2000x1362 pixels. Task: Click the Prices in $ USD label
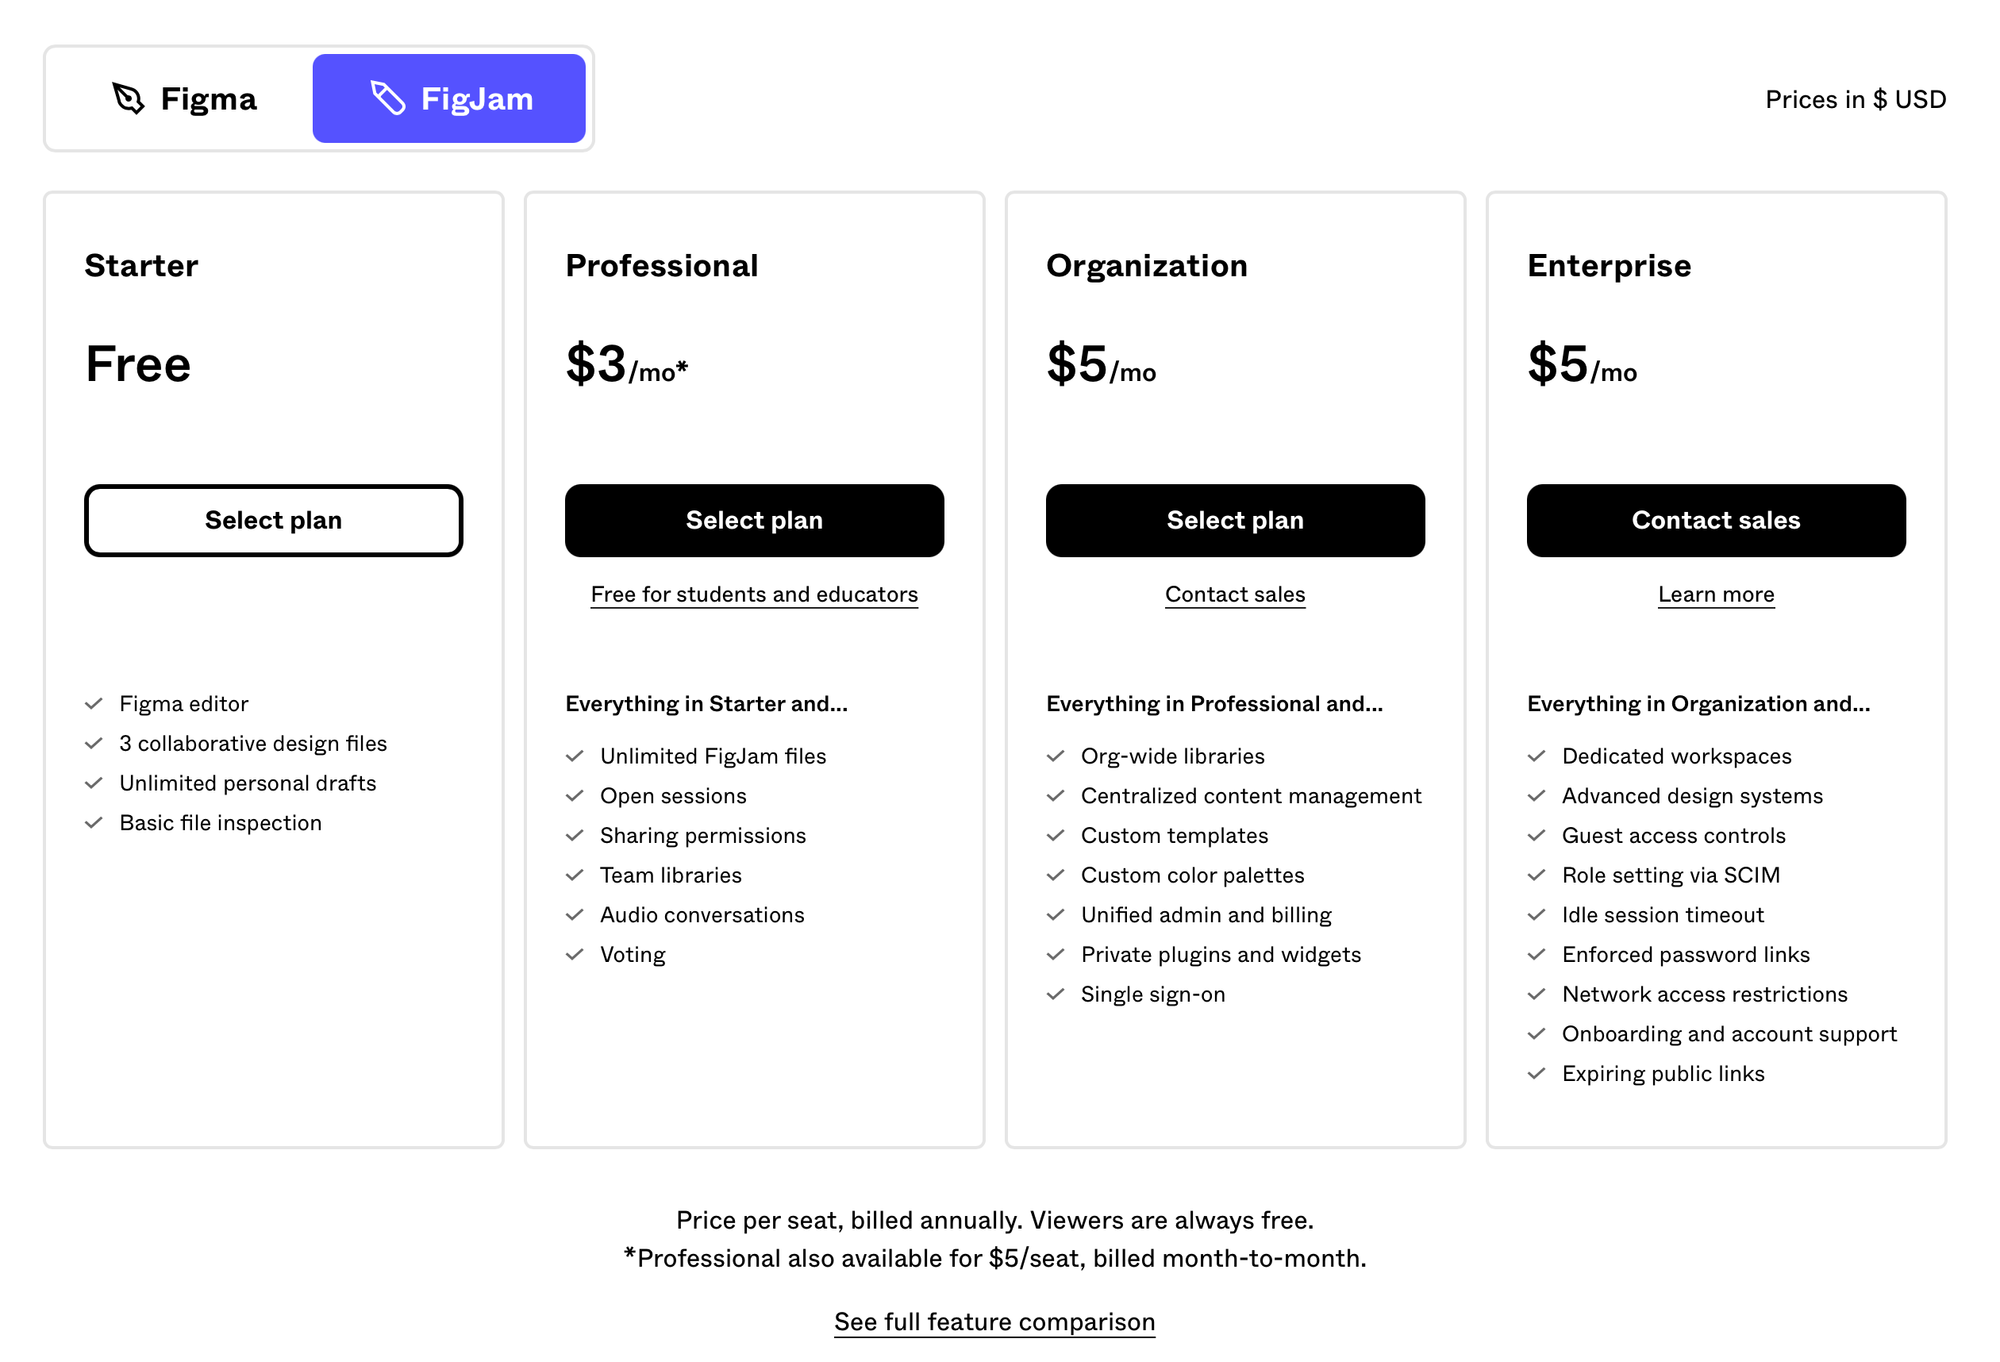point(1856,99)
